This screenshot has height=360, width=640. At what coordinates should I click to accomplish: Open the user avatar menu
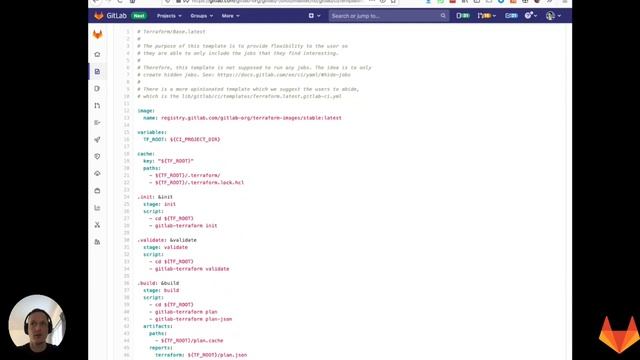[553, 16]
